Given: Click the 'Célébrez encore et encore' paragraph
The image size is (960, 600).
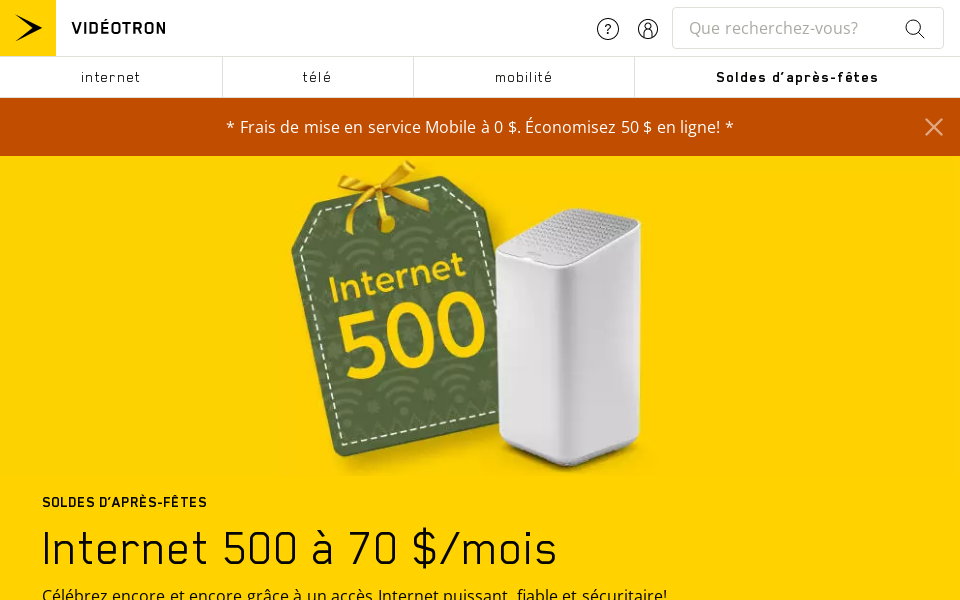Looking at the screenshot, I should (354, 594).
